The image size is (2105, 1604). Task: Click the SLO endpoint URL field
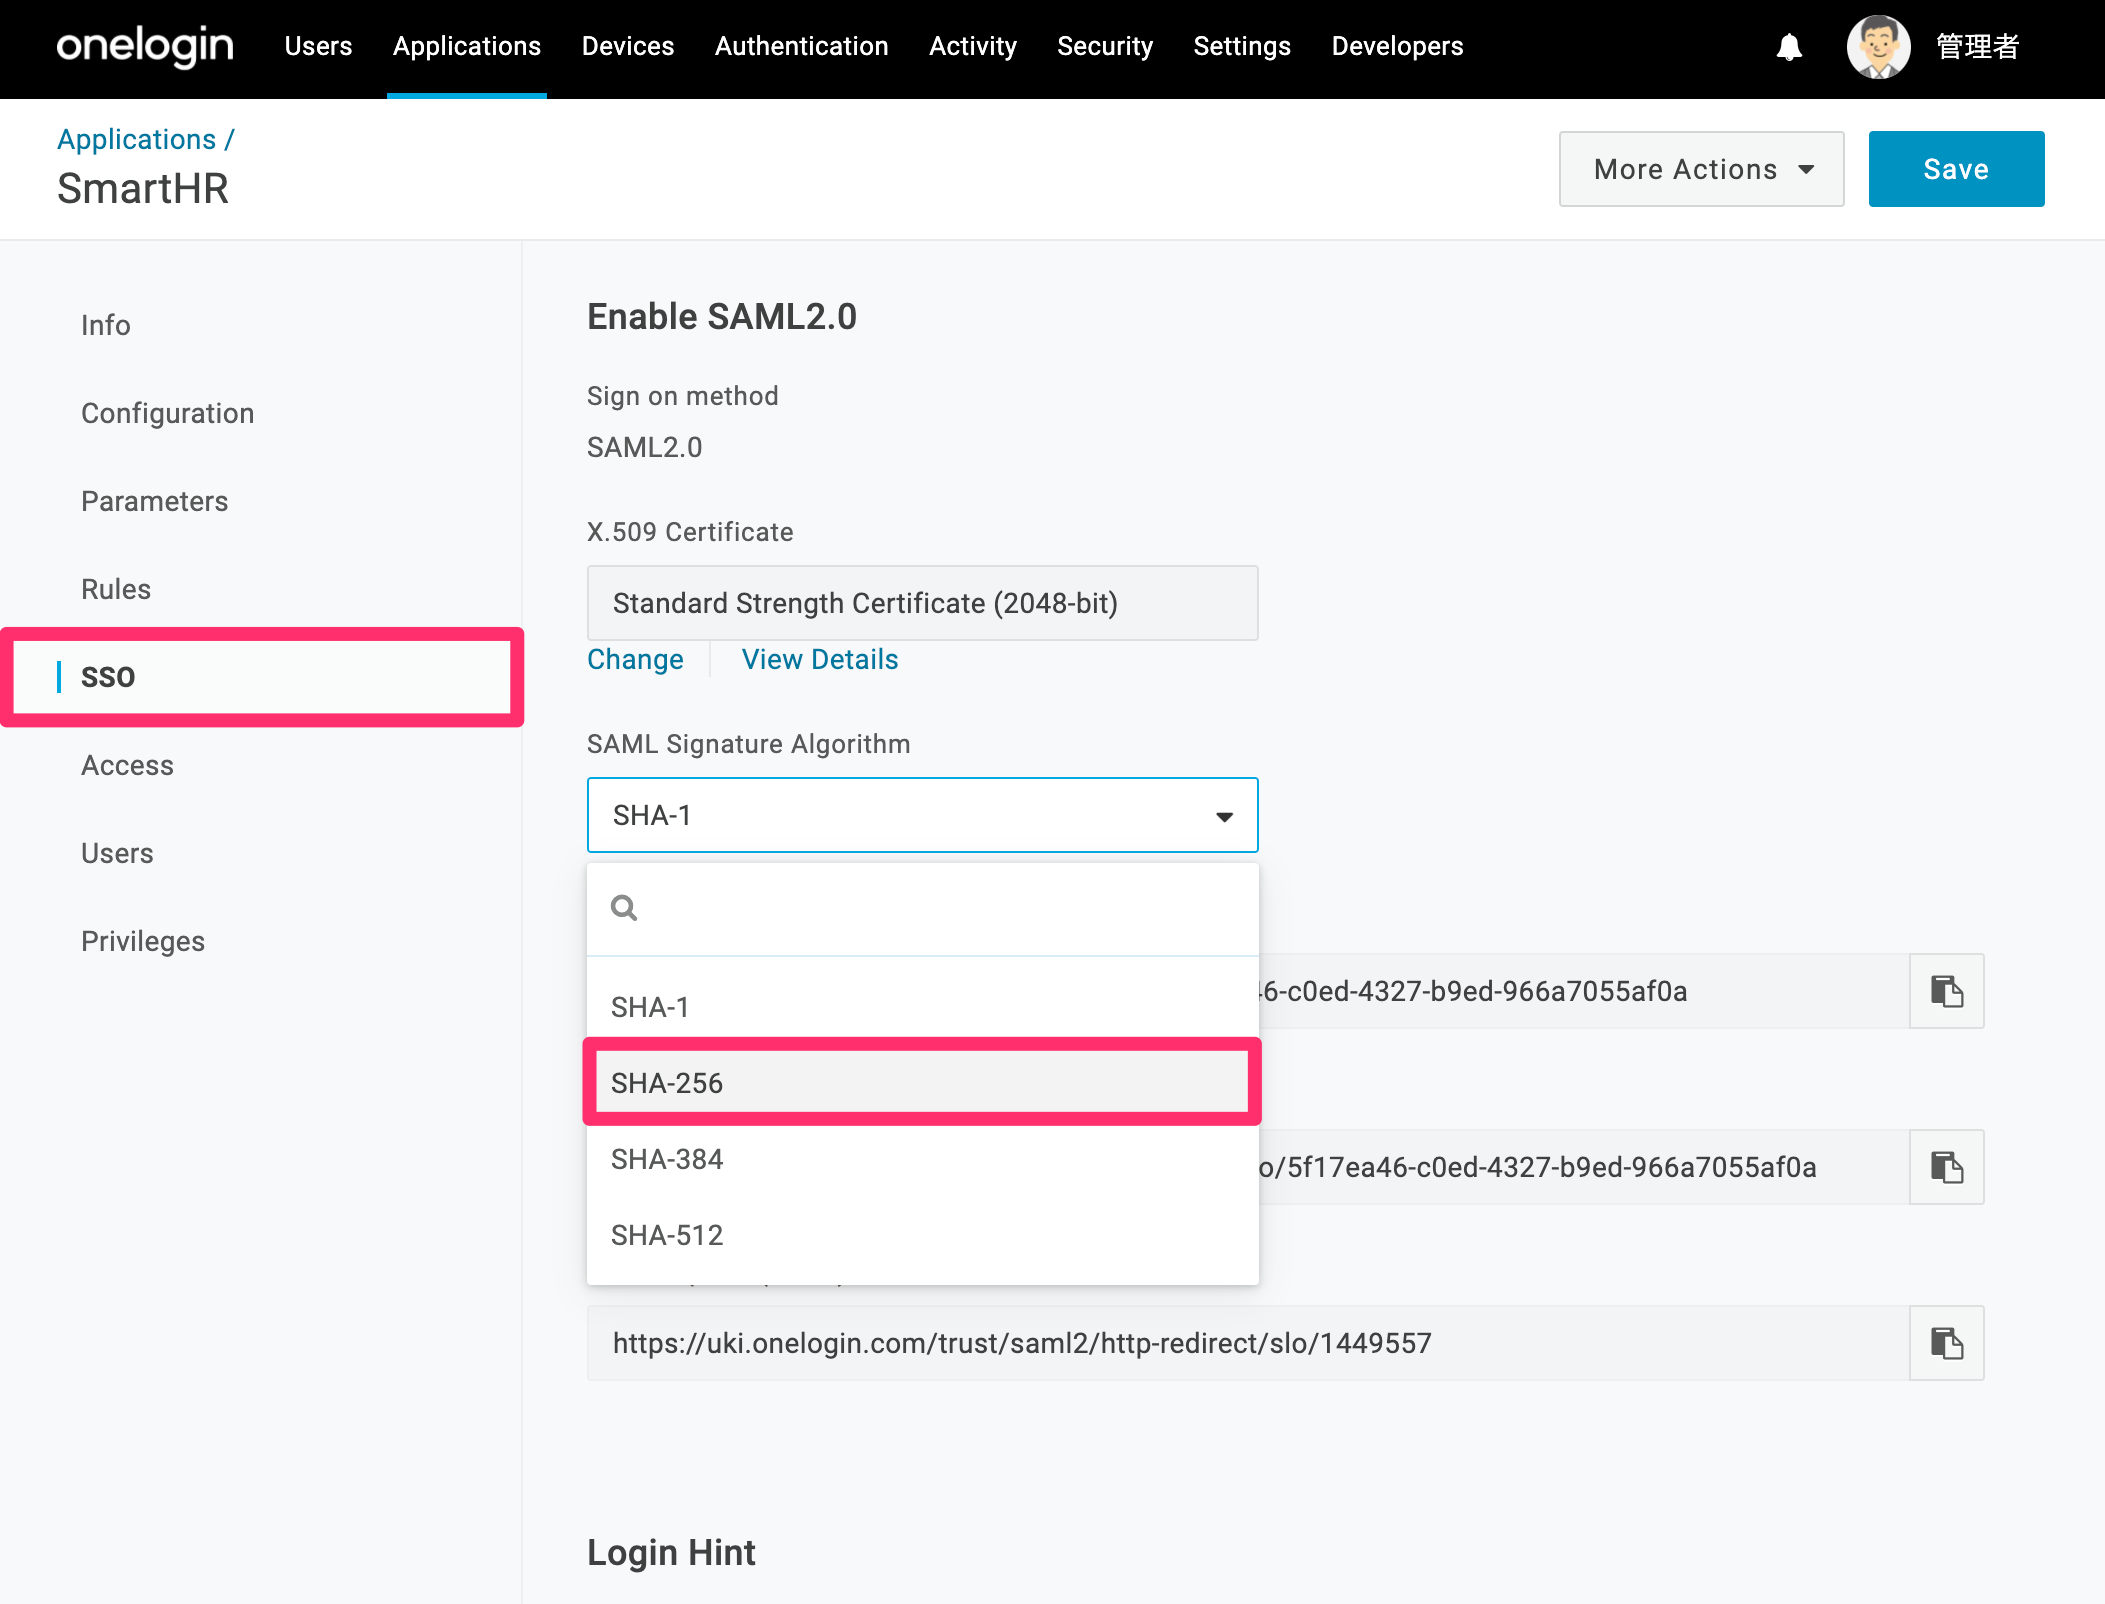1248,1343
